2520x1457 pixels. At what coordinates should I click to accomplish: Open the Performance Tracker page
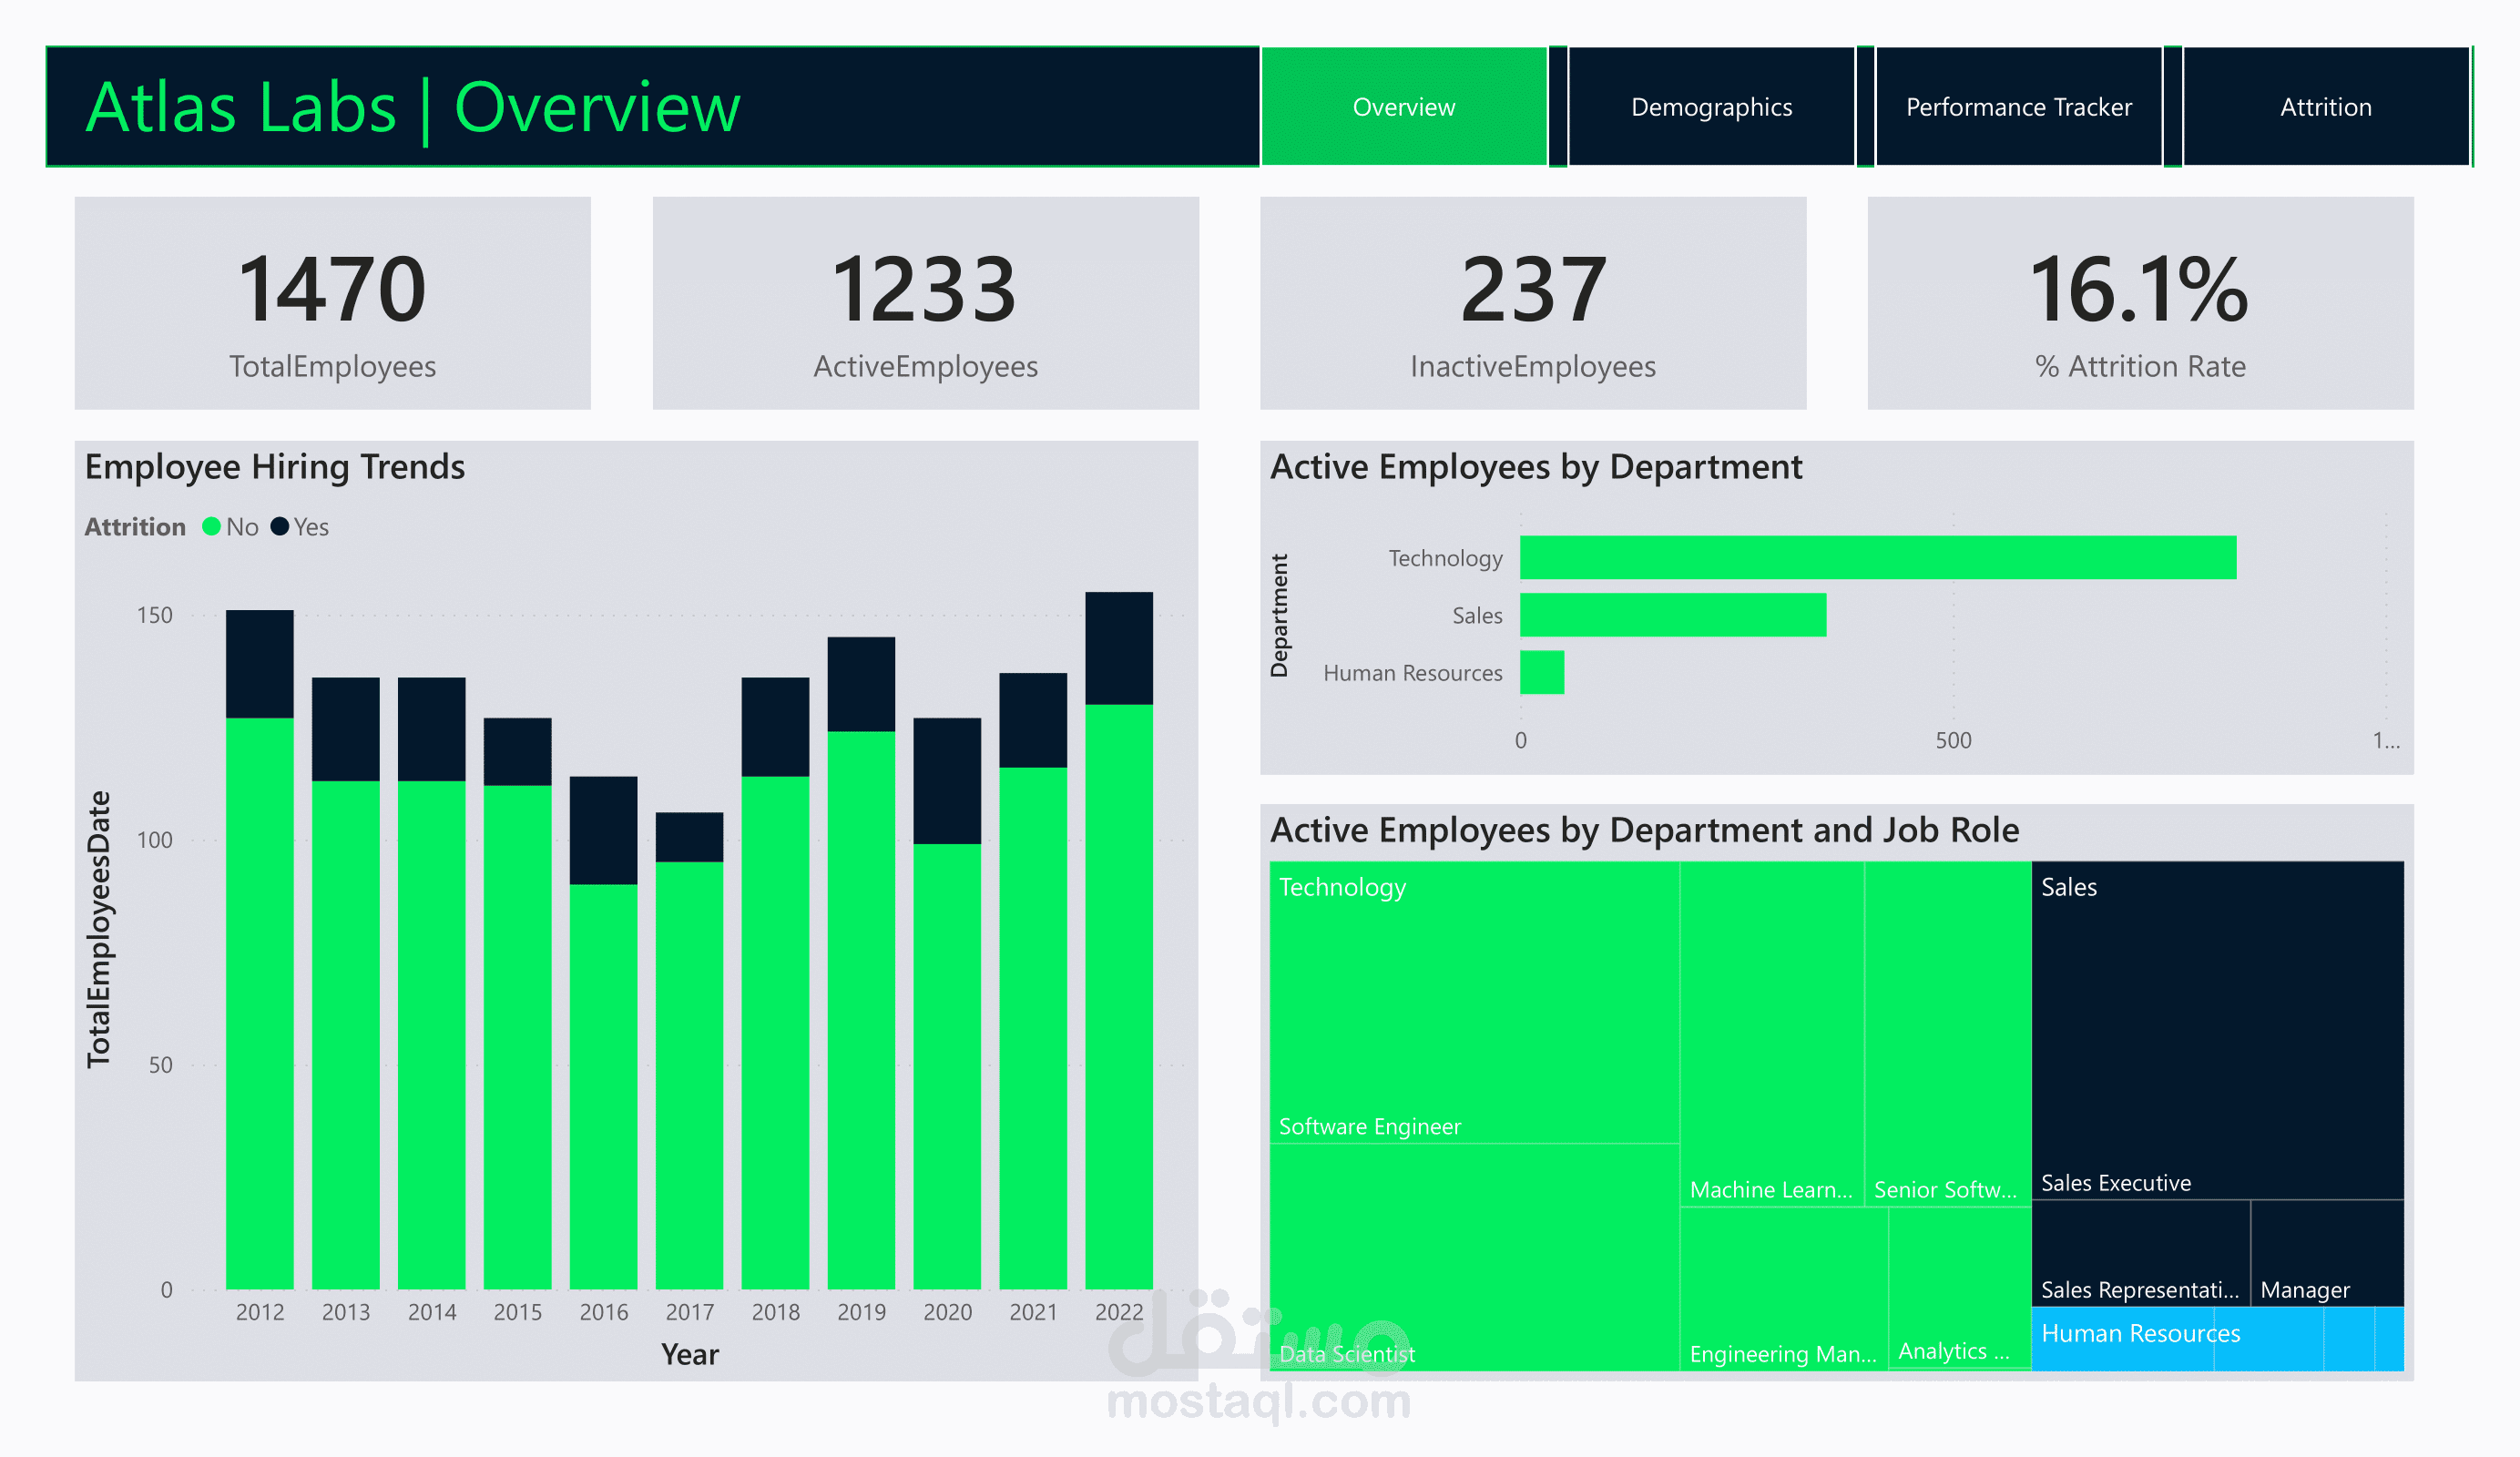click(x=2018, y=106)
